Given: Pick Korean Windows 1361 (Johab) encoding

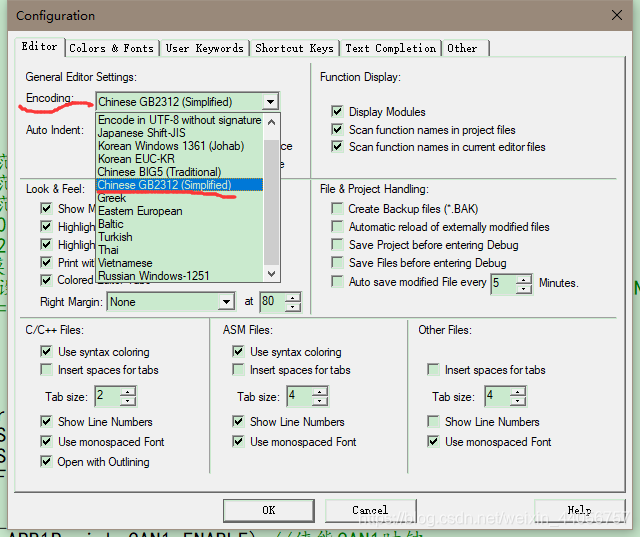Looking at the screenshot, I should tap(180, 146).
